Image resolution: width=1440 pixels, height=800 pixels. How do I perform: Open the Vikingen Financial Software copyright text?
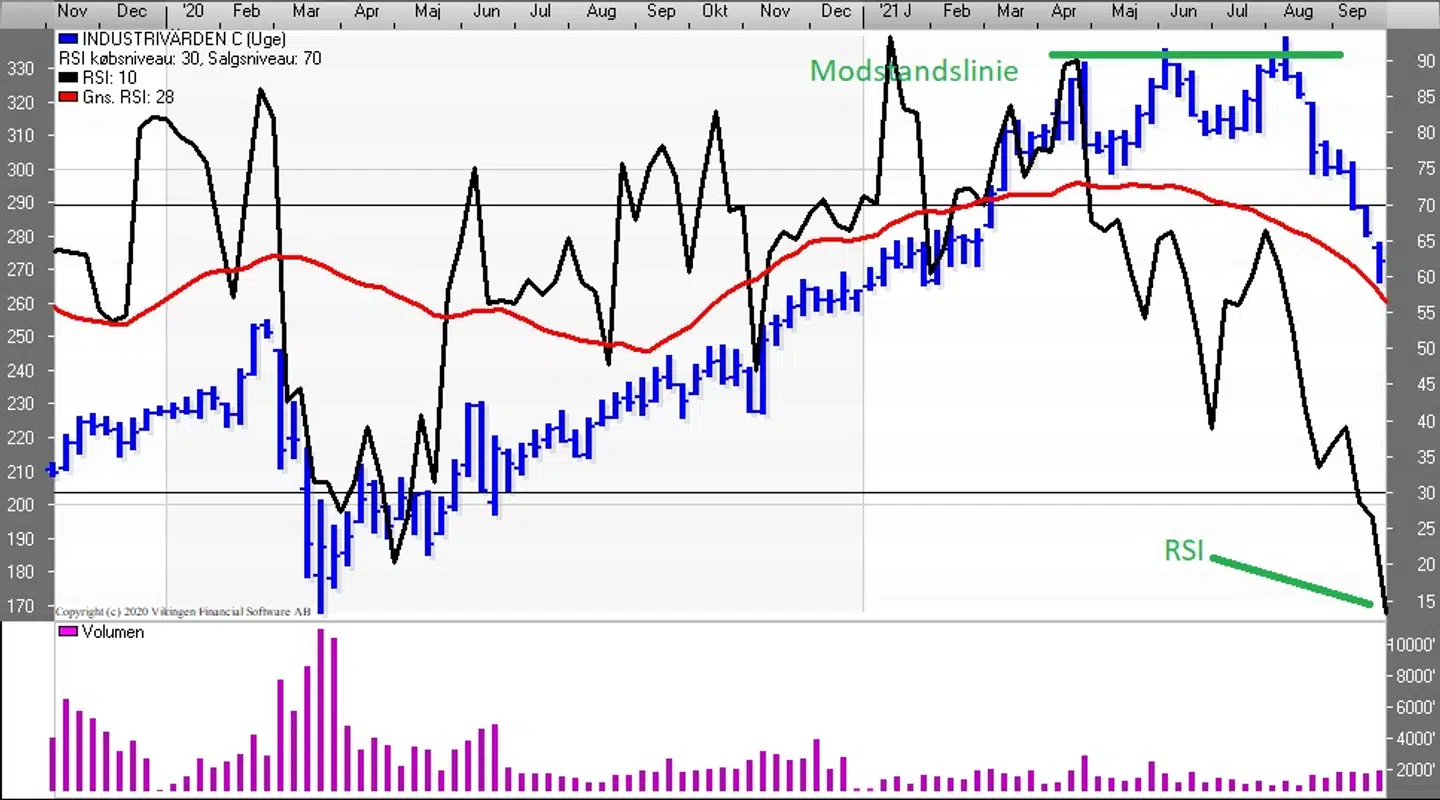(x=182, y=611)
